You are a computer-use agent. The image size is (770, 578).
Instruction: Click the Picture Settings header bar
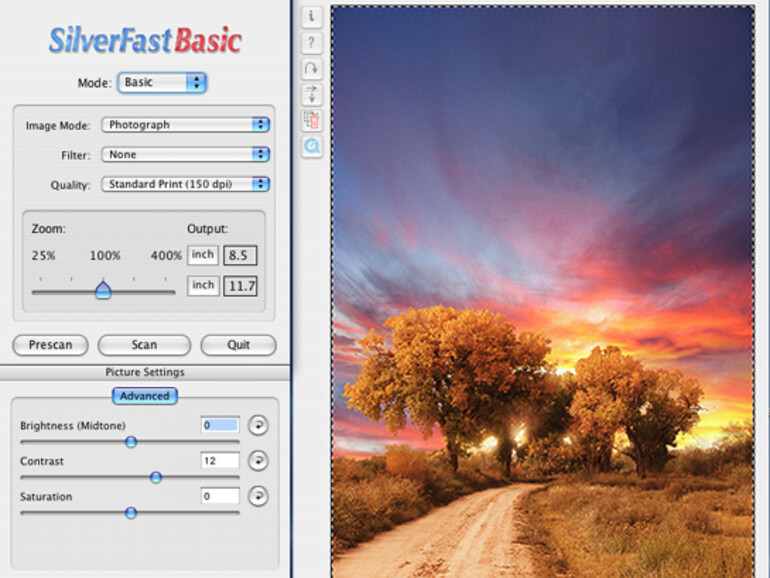[145, 372]
